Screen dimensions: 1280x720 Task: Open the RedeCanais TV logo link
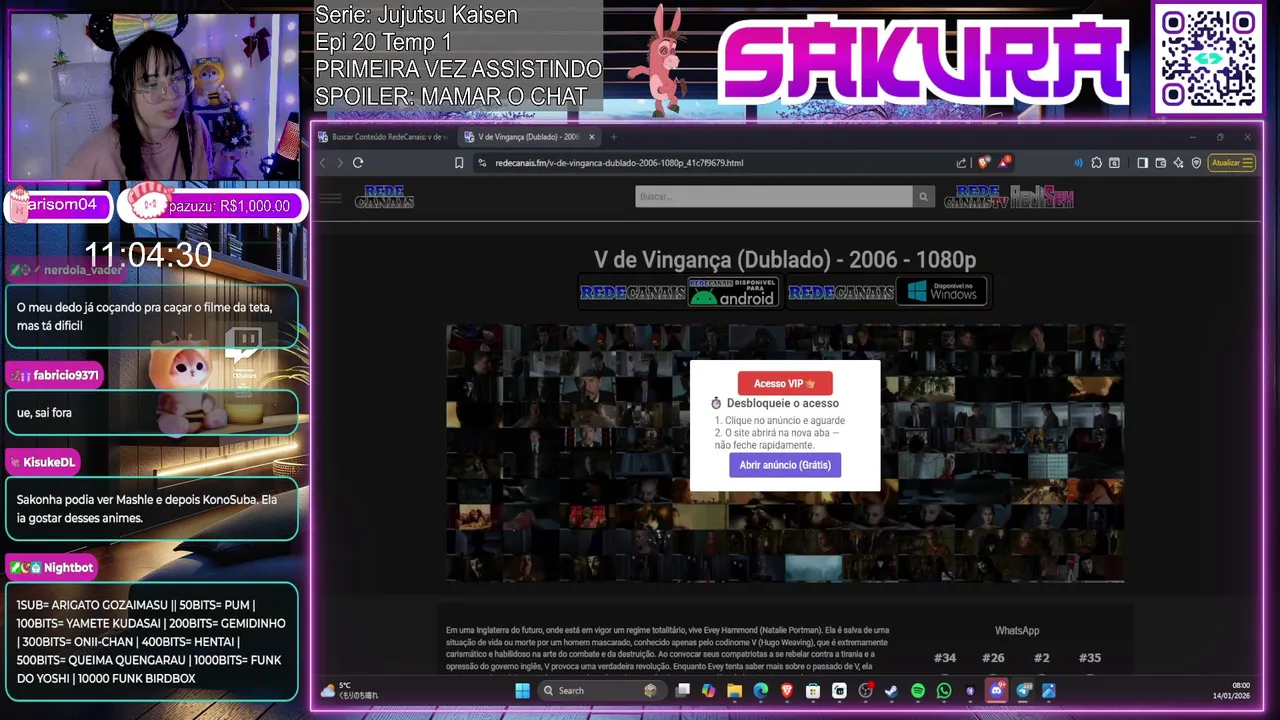976,197
